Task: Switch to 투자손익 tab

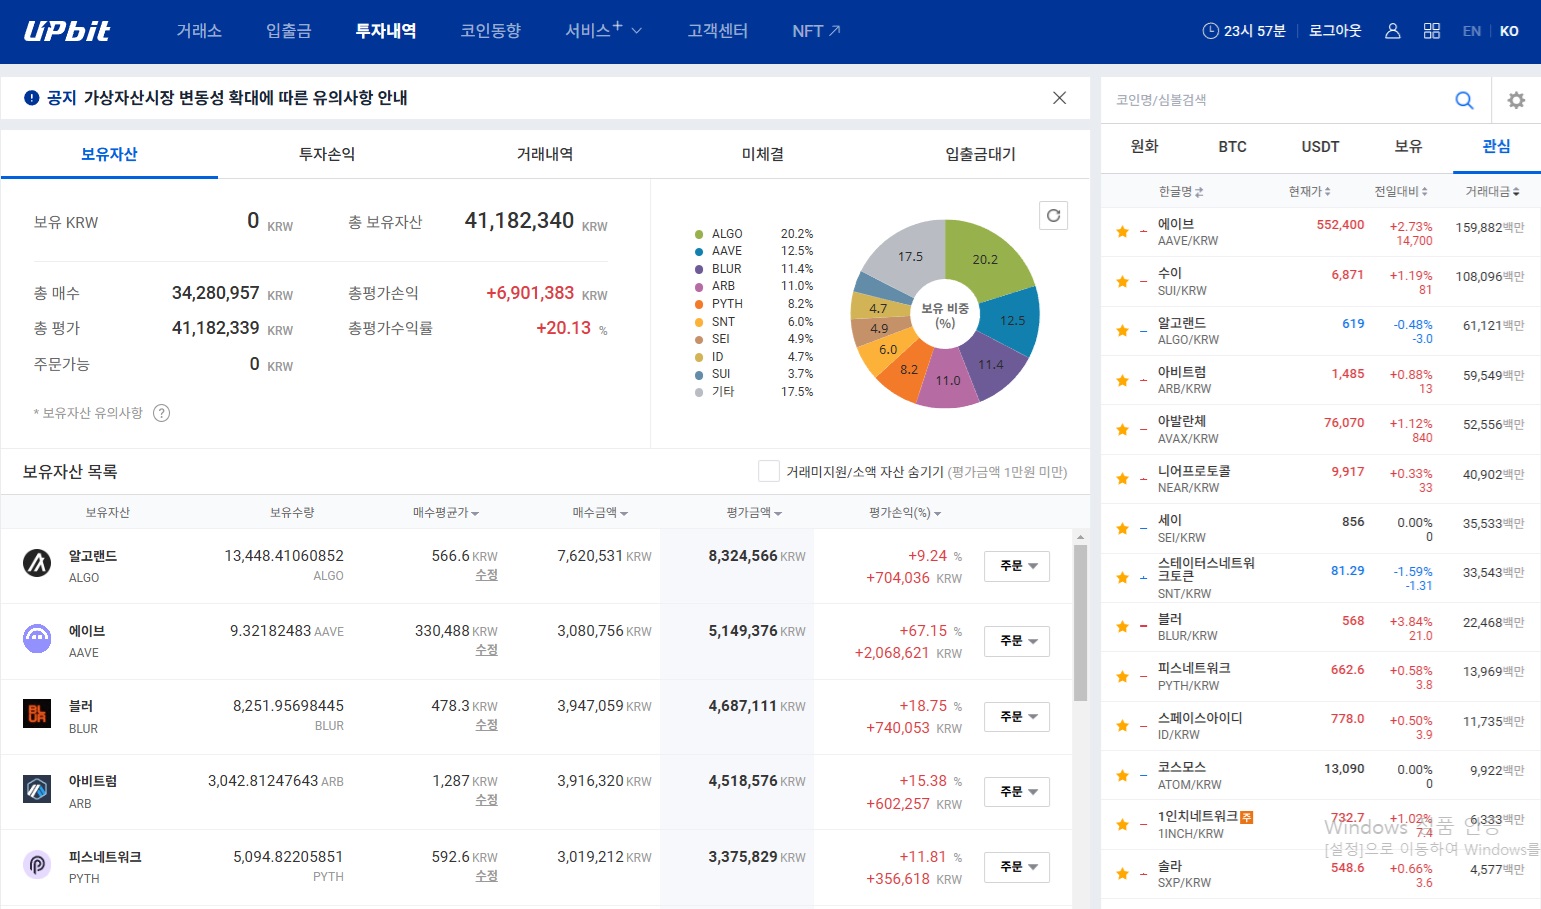Action: tap(327, 154)
